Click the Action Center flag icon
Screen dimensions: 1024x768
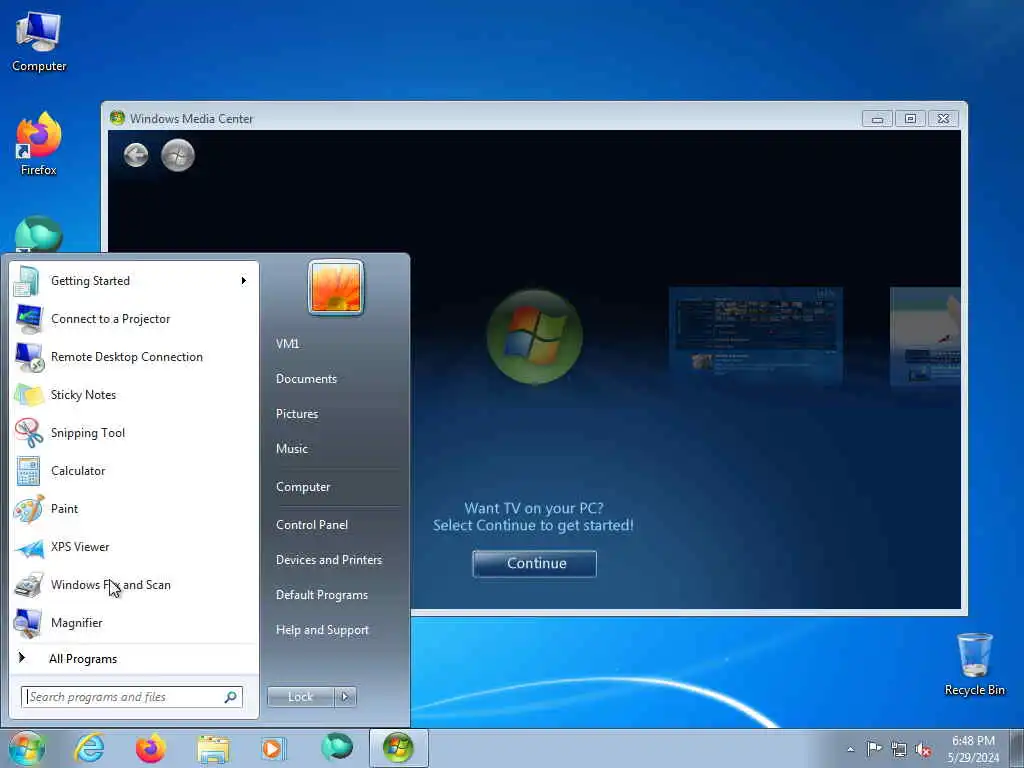[874, 748]
